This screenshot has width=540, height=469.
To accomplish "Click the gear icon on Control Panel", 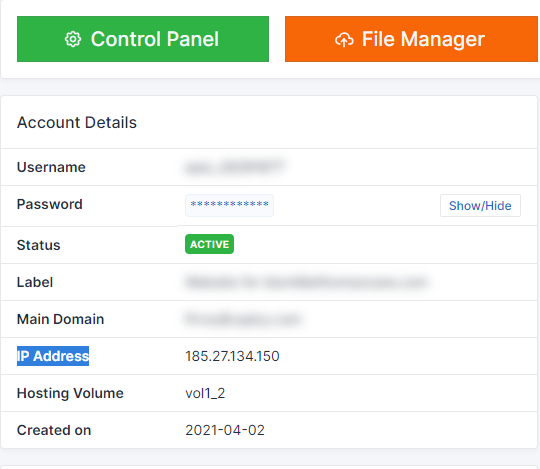I will (x=73, y=39).
